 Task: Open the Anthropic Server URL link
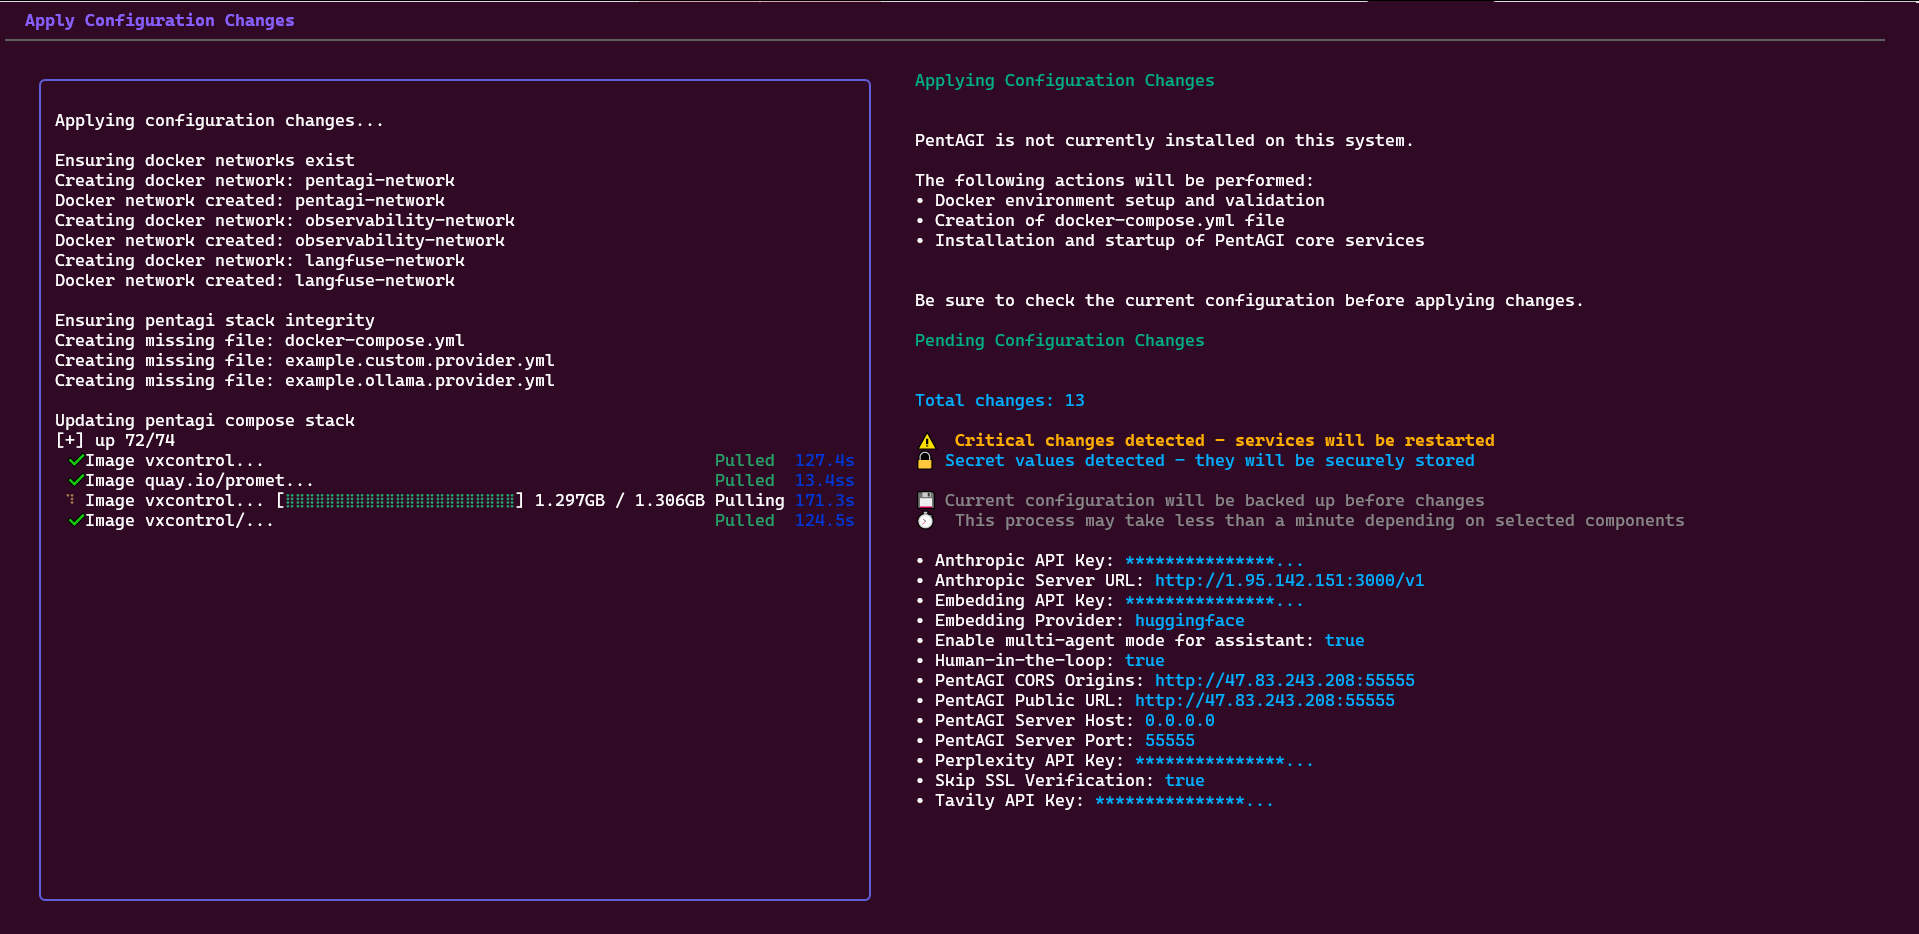tap(1289, 581)
